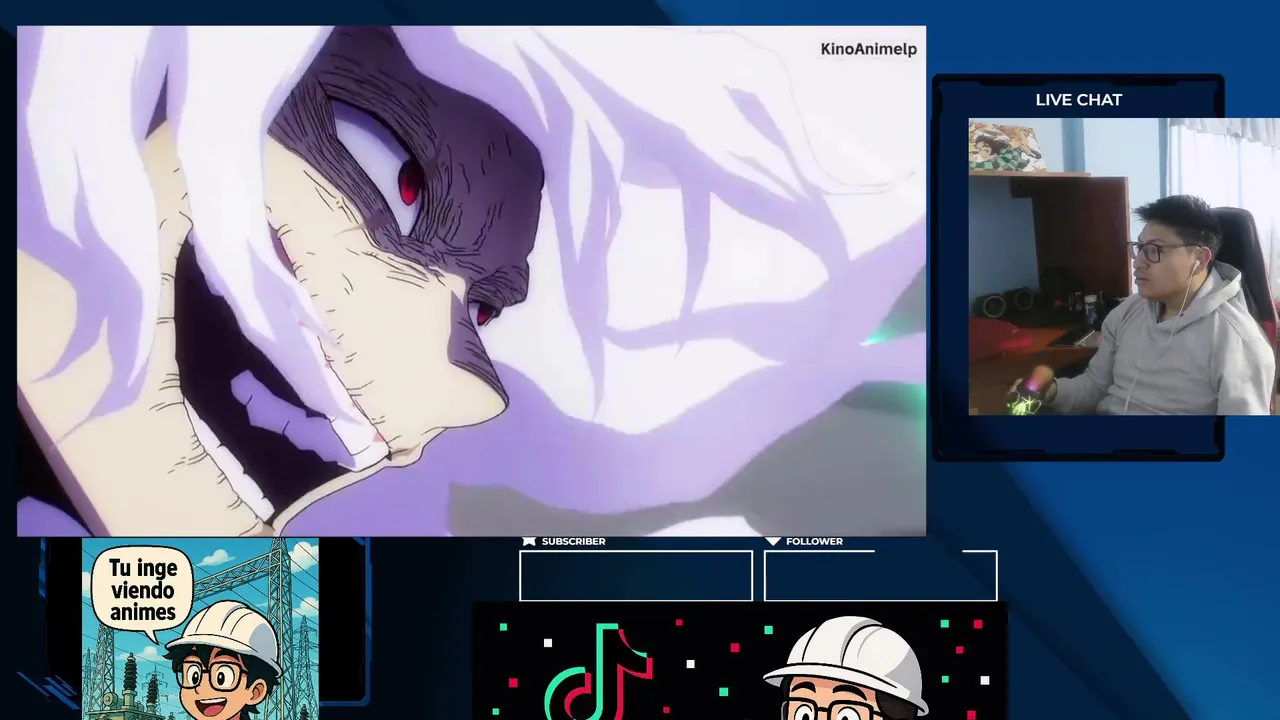Image resolution: width=1280 pixels, height=720 pixels.
Task: Click the LIVE CHAT heading
Action: 1078,100
